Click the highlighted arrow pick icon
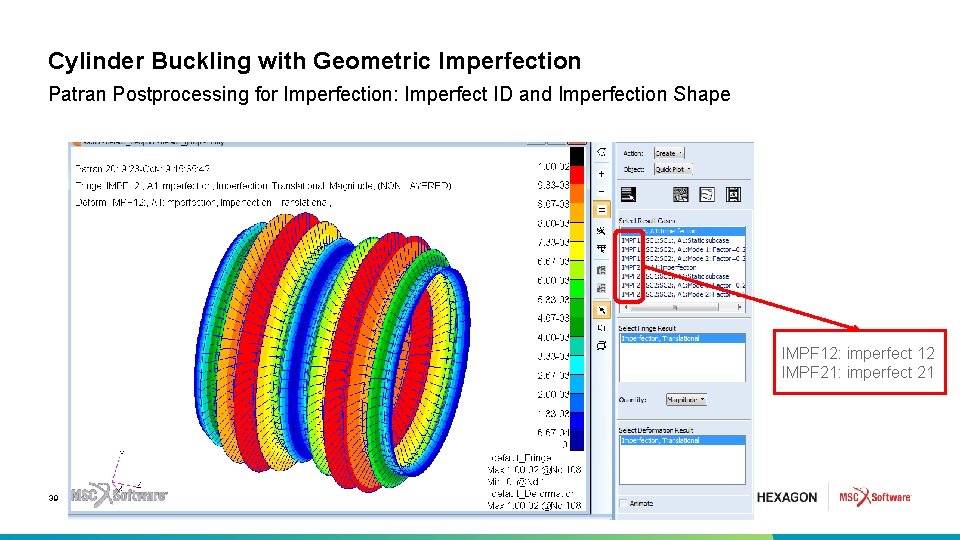The height and width of the screenshot is (540, 960). [601, 310]
